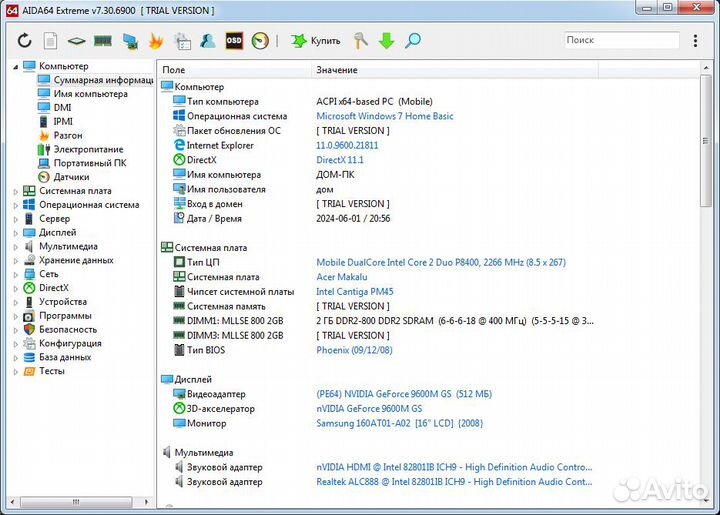
Task: Open Samsung 160AT01-A02 monitor link
Action: [399, 424]
